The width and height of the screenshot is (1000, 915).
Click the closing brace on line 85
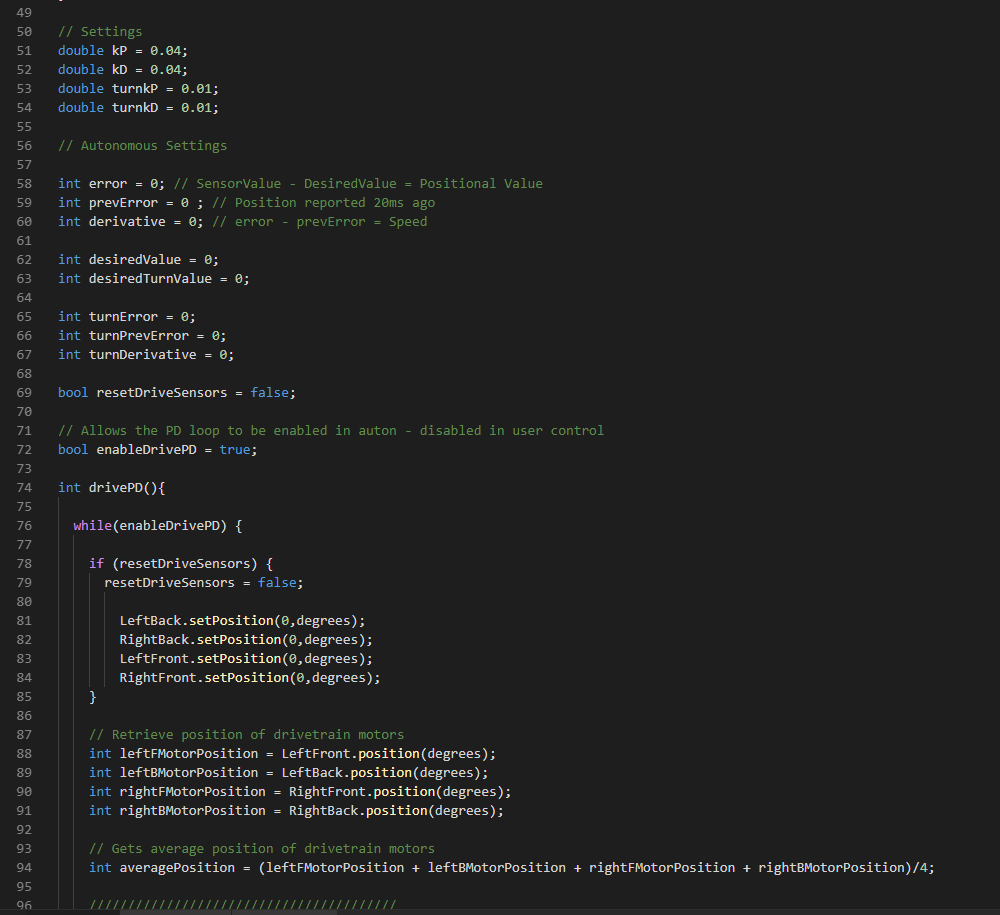click(x=93, y=697)
